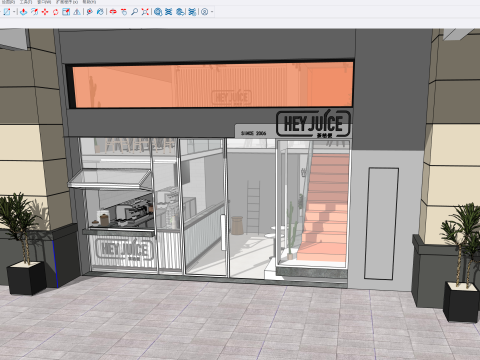Select the open awning window panel
480x360 pixels.
[x=110, y=179]
